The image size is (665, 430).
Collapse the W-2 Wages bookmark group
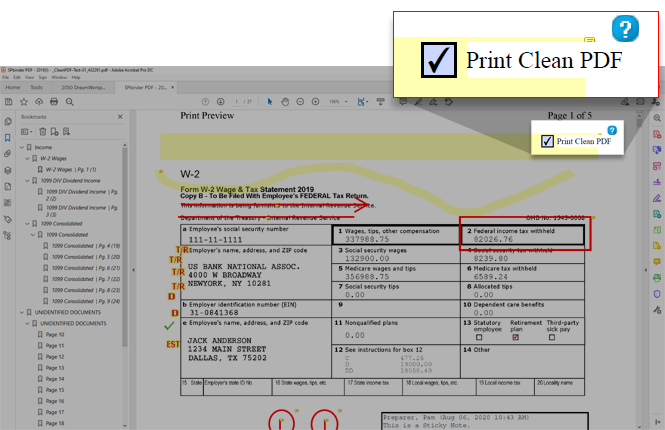pyautogui.click(x=28, y=158)
